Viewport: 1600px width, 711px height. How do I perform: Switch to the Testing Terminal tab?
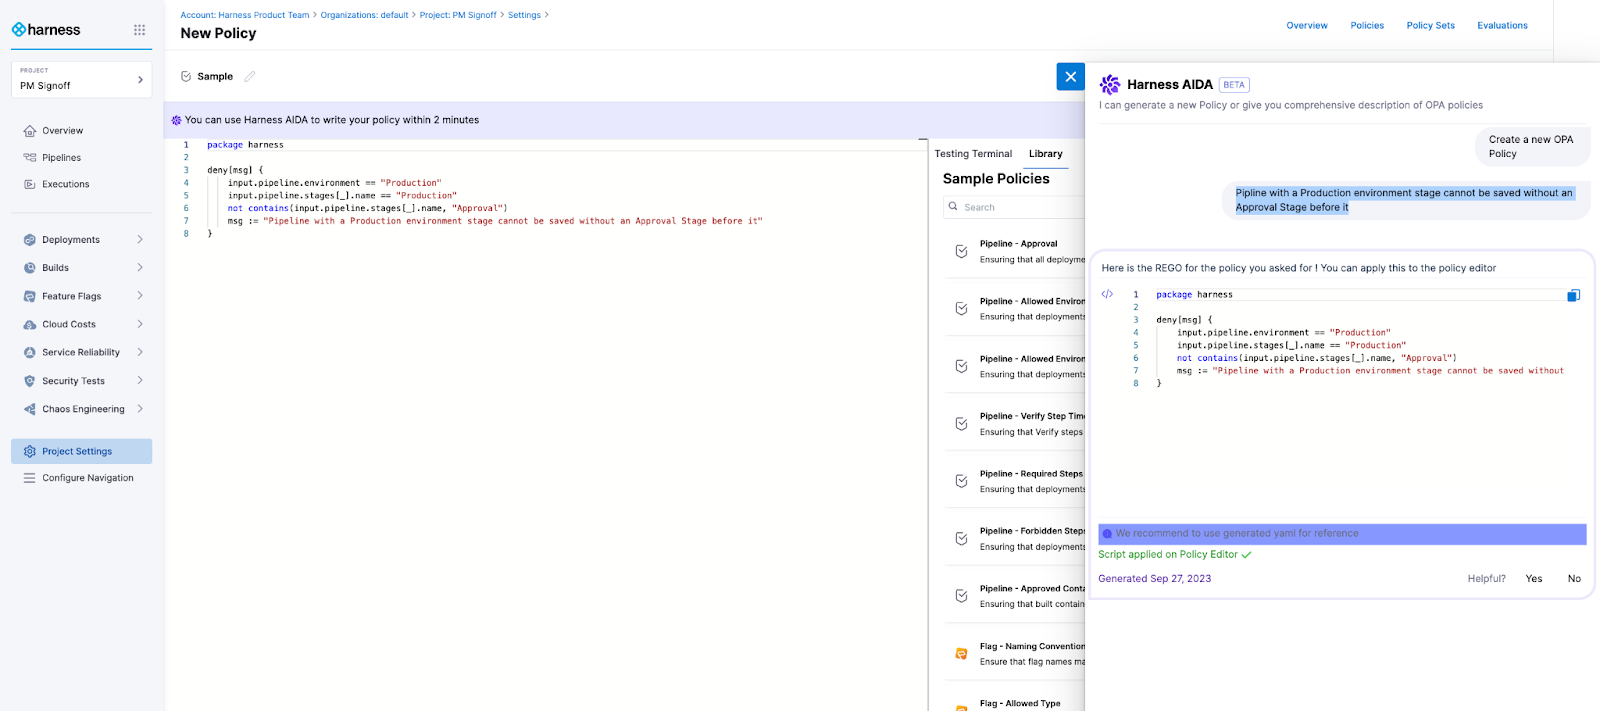click(x=973, y=154)
